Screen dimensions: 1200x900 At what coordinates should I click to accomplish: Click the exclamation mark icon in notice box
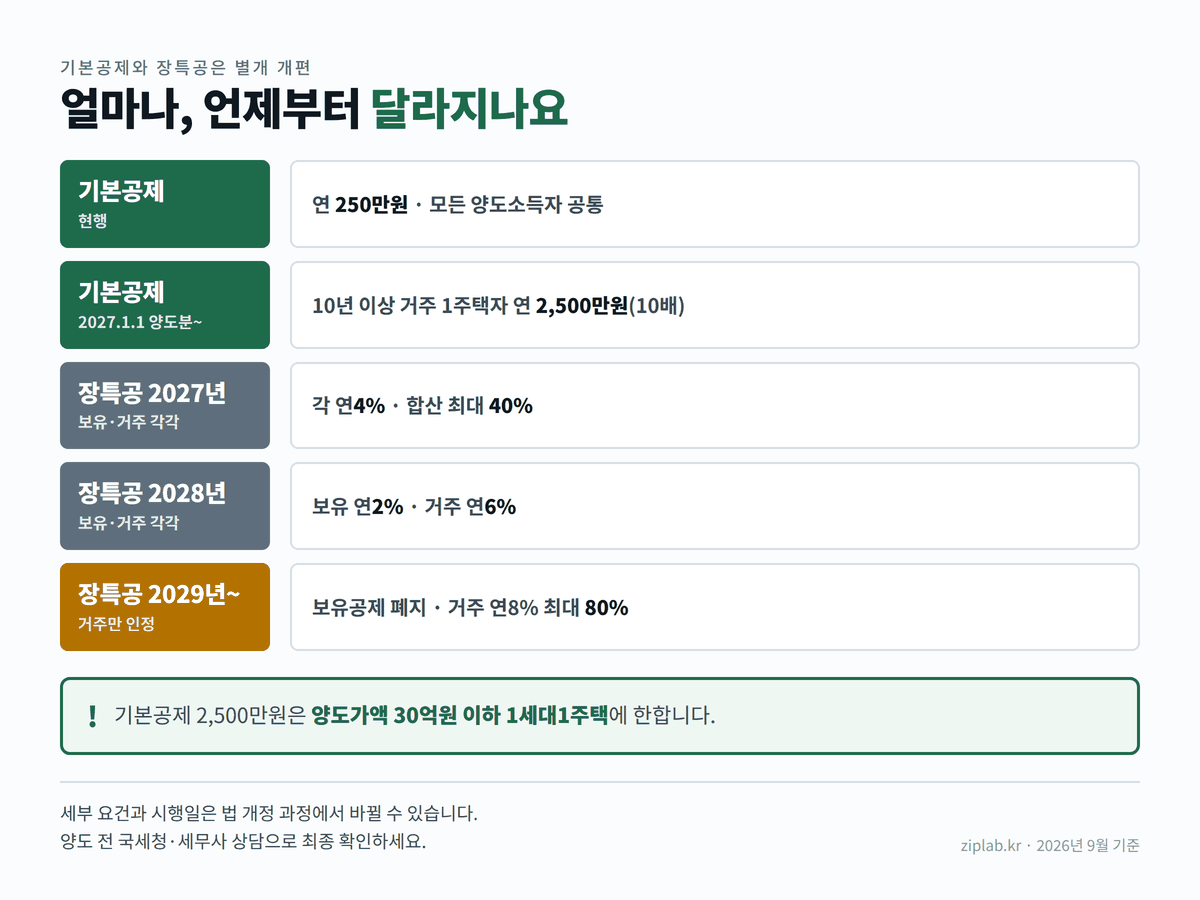click(92, 716)
